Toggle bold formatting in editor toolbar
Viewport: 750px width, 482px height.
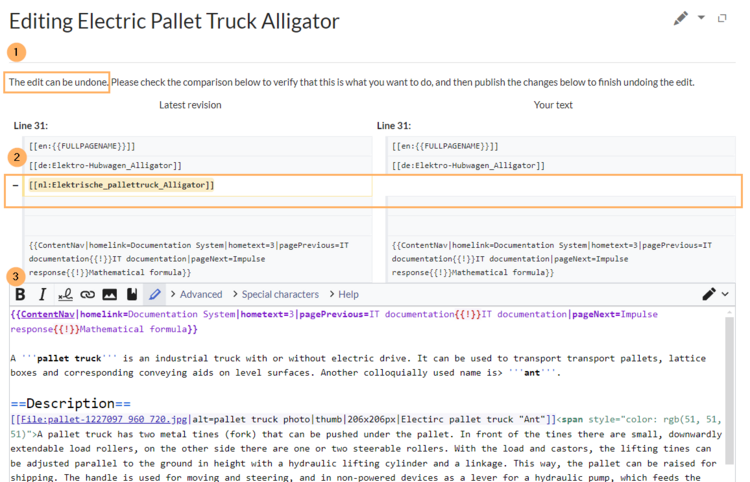coord(20,295)
